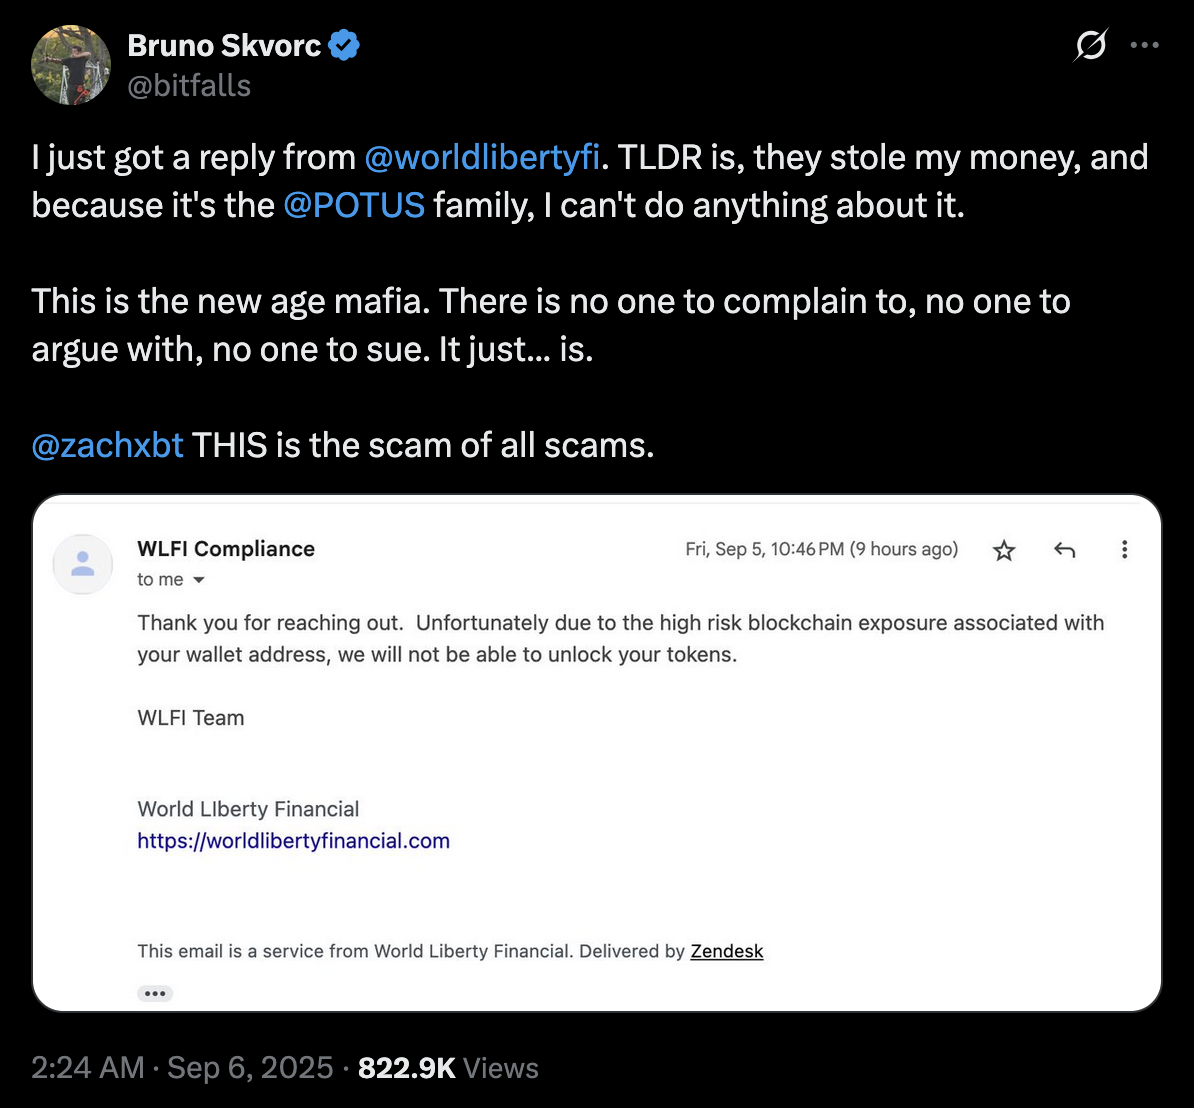This screenshot has width=1194, height=1108.
Task: Click the Grok icon on the post
Action: click(1091, 45)
